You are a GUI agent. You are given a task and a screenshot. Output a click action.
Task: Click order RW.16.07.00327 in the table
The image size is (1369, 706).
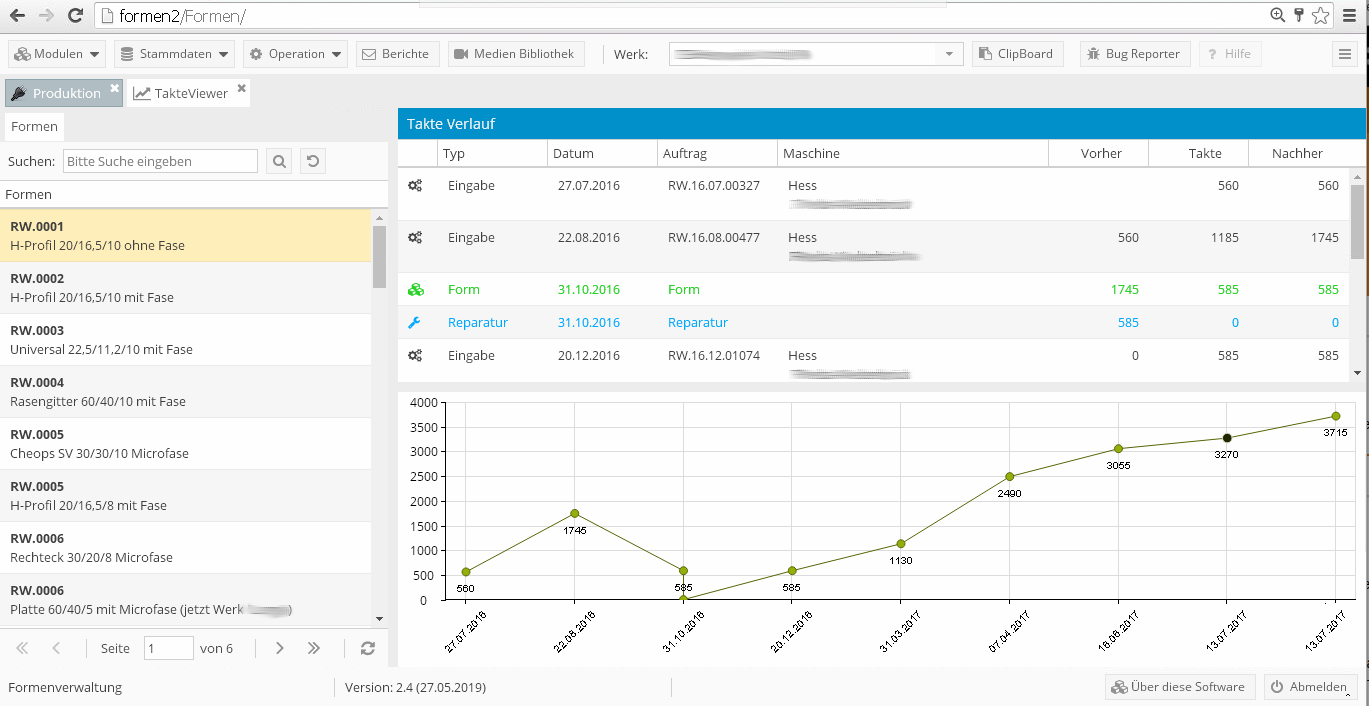pos(714,185)
